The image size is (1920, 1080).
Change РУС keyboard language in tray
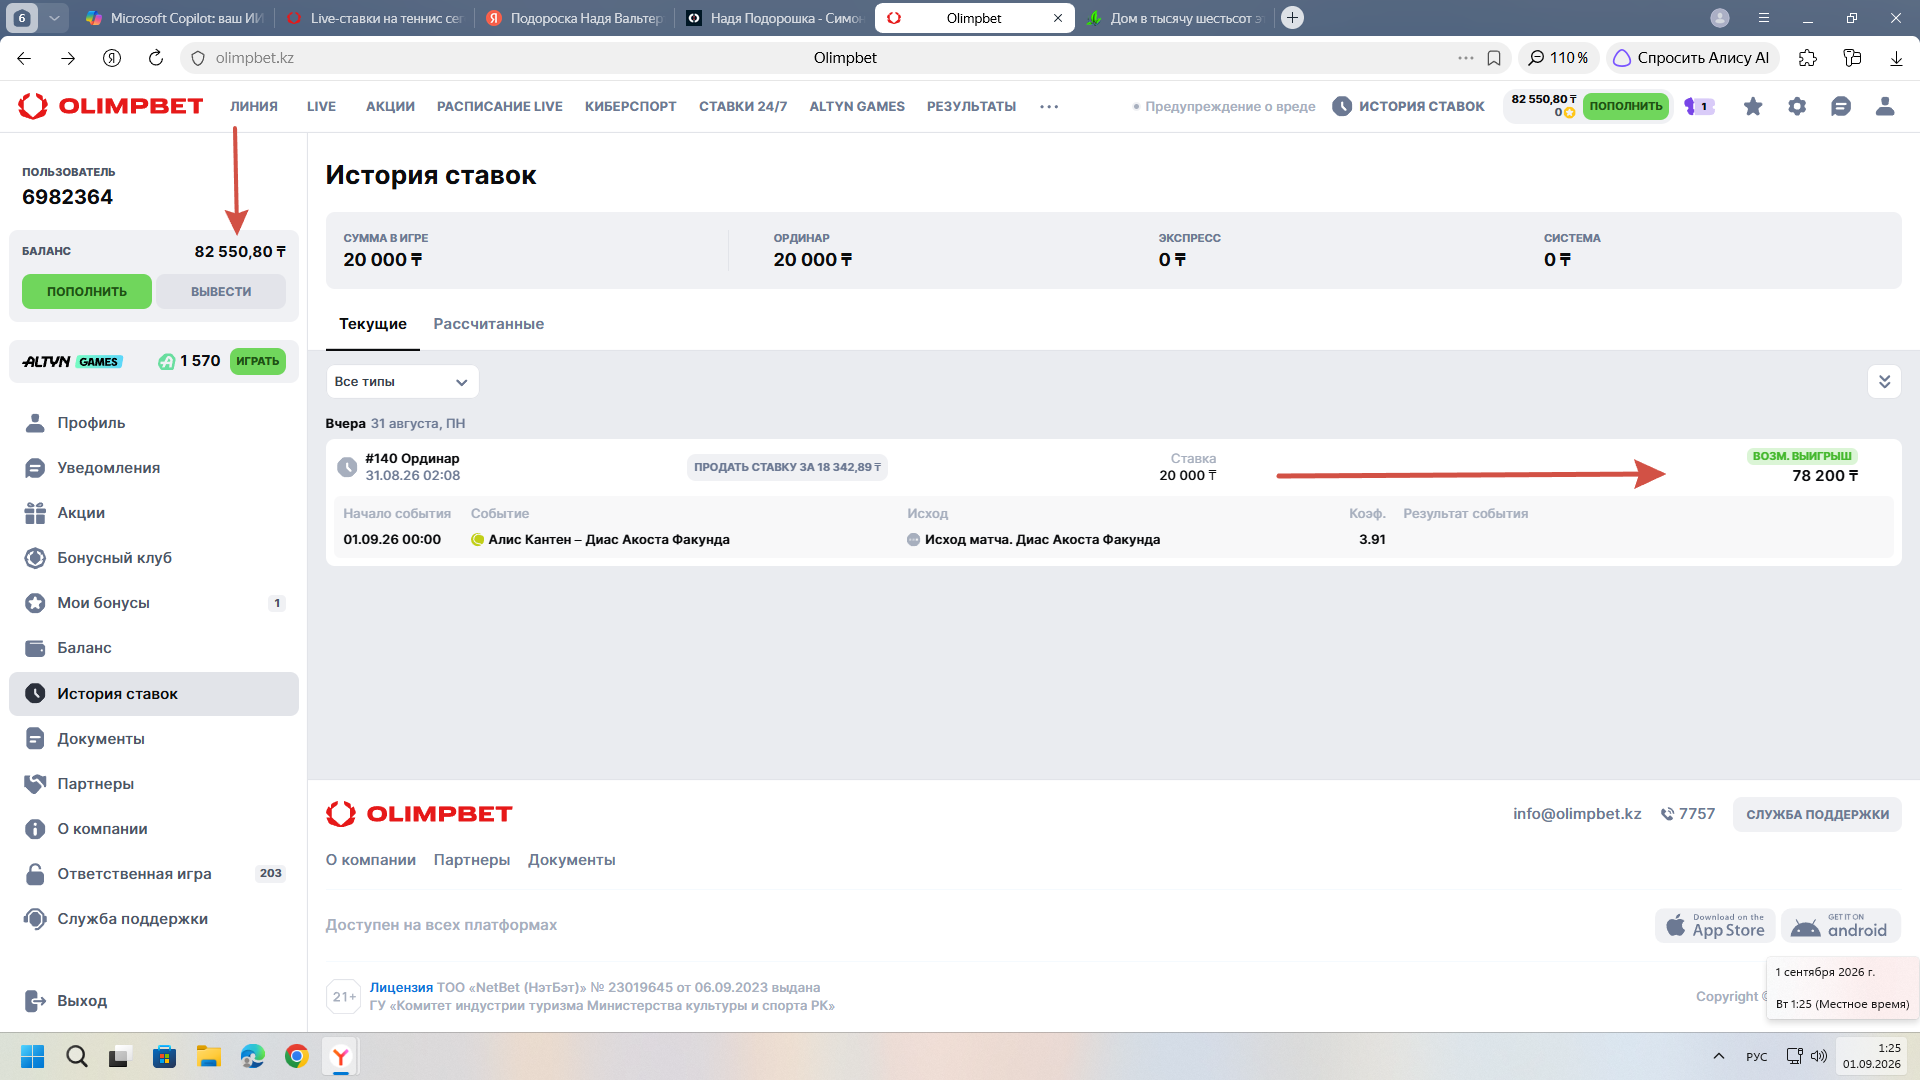pyautogui.click(x=1756, y=1056)
